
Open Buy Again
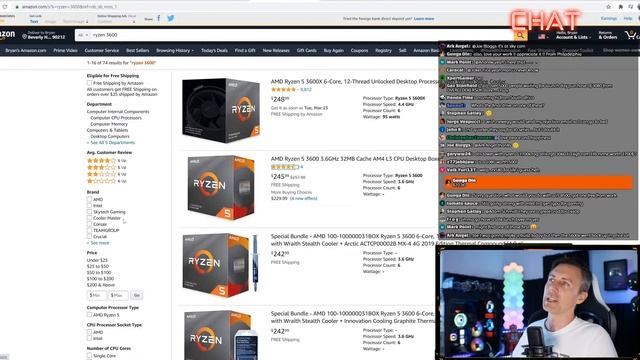(333, 51)
